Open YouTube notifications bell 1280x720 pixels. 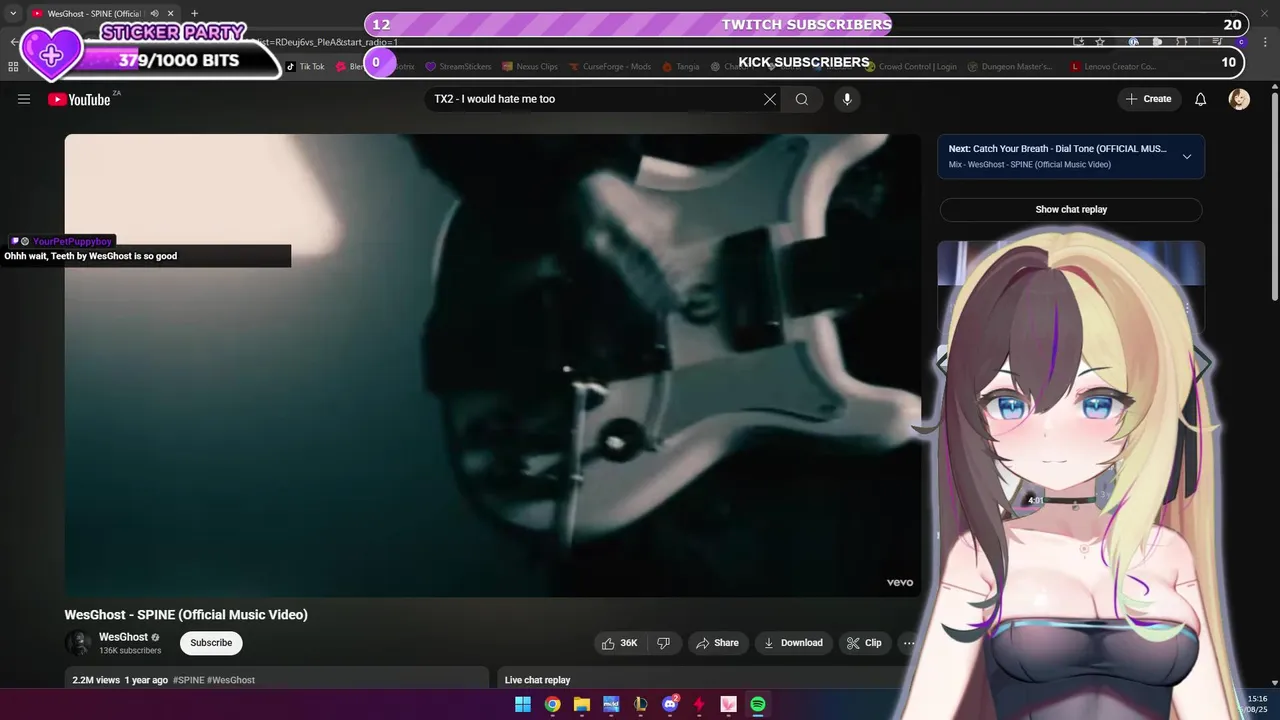pos(1201,99)
